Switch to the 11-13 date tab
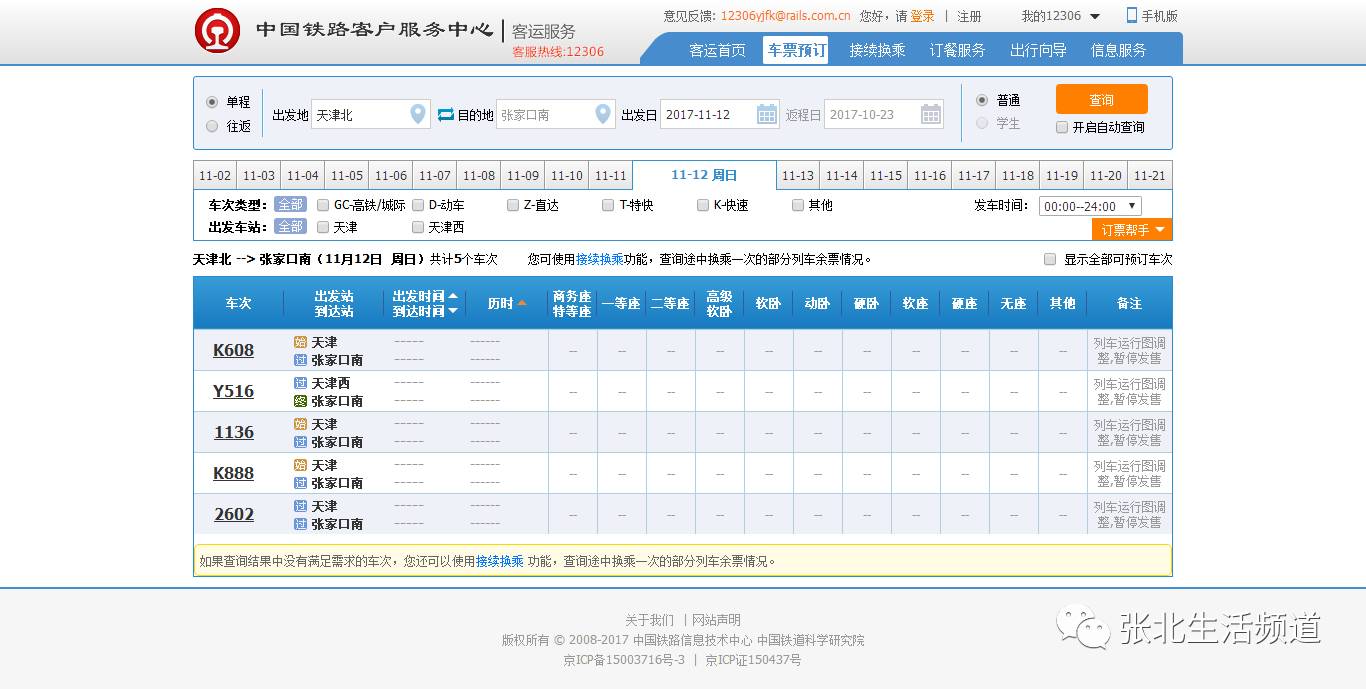Screen dimensions: 1366x689 click(x=798, y=176)
